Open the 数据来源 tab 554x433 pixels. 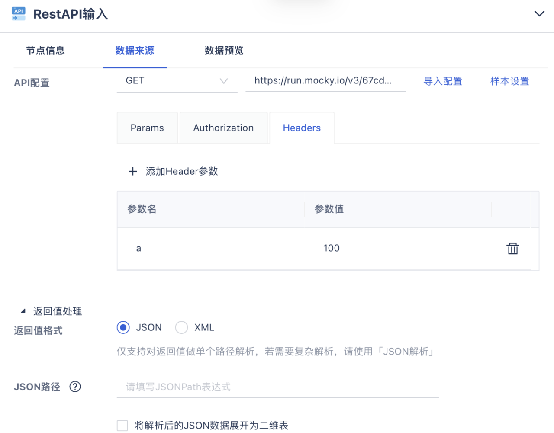(135, 51)
